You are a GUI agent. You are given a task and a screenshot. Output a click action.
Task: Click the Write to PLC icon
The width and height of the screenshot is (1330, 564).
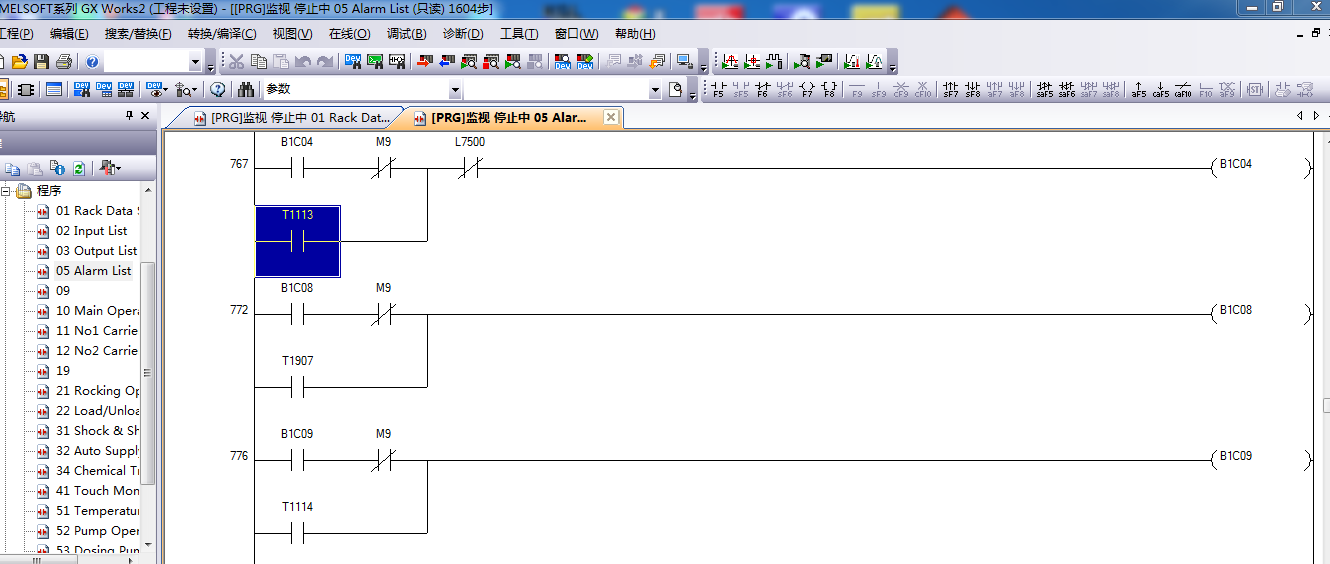[x=424, y=62]
